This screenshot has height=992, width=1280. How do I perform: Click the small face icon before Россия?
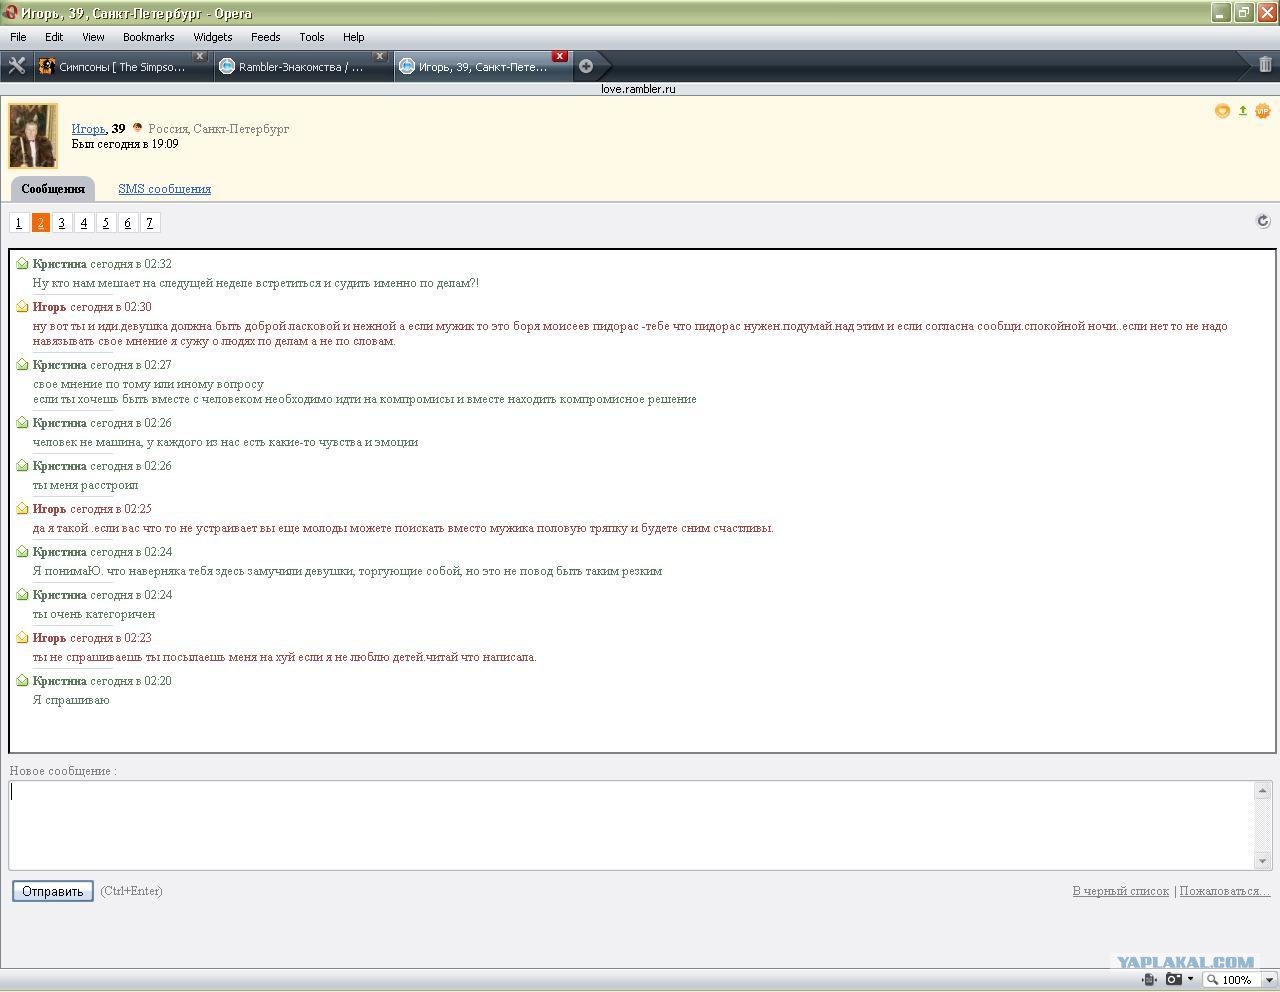click(x=138, y=128)
